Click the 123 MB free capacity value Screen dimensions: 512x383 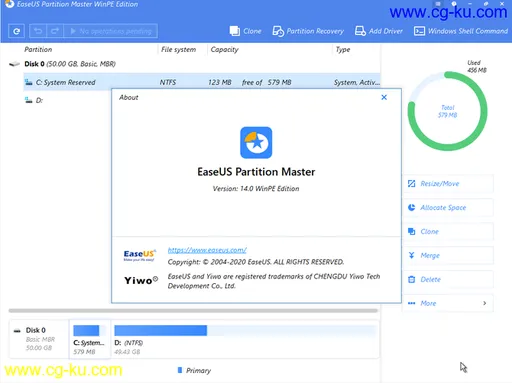coord(220,82)
